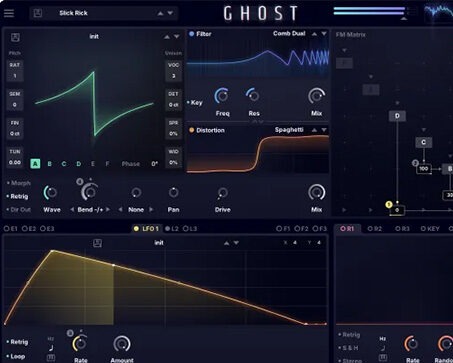Select oscillator F
453x363 pixels.
107,164
